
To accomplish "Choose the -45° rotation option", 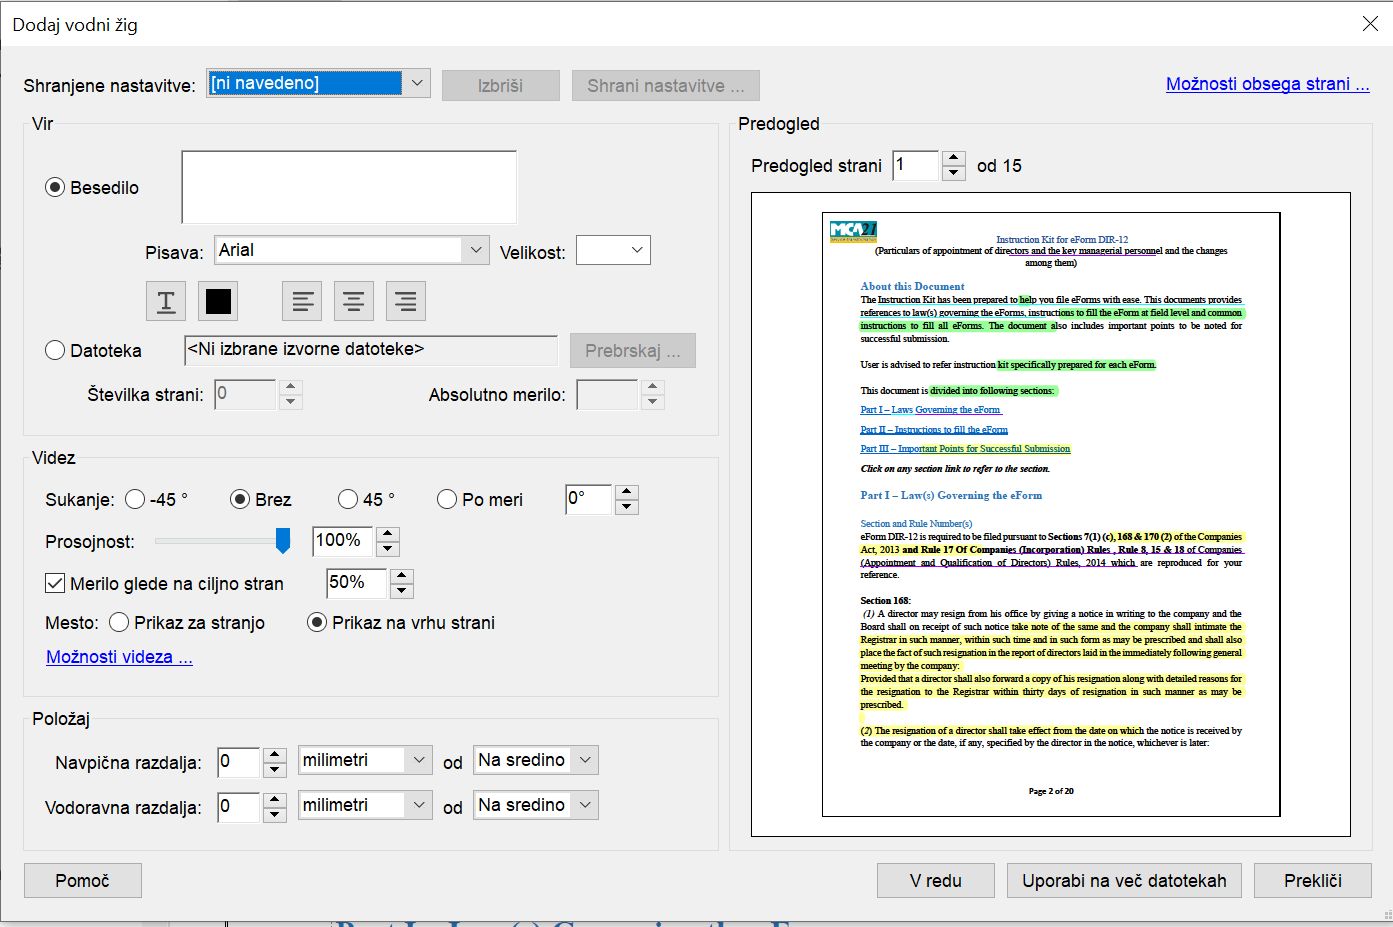I will click(x=135, y=499).
